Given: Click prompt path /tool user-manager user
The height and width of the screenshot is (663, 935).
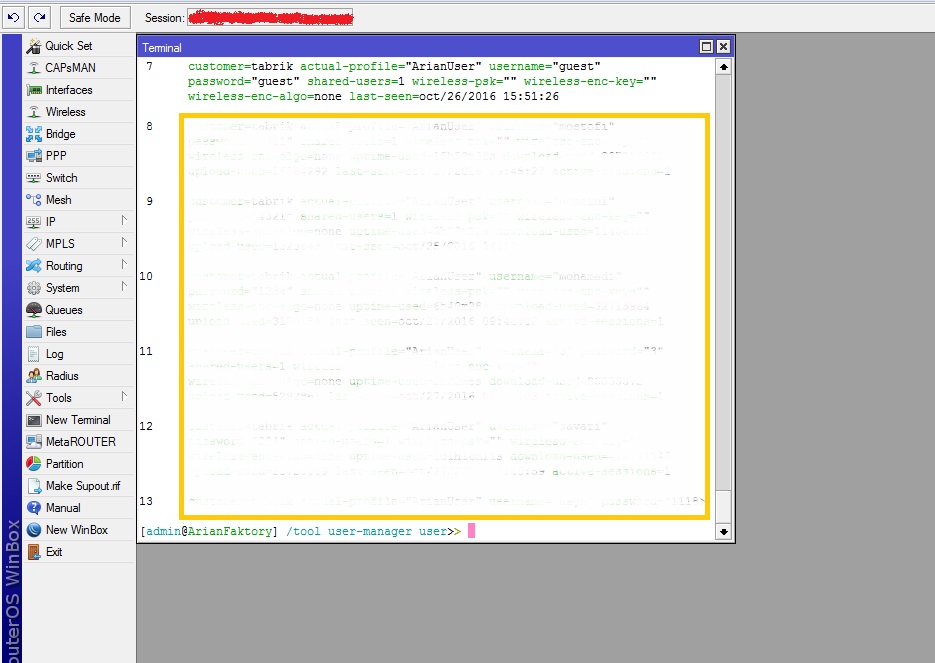Looking at the screenshot, I should click(366, 531).
